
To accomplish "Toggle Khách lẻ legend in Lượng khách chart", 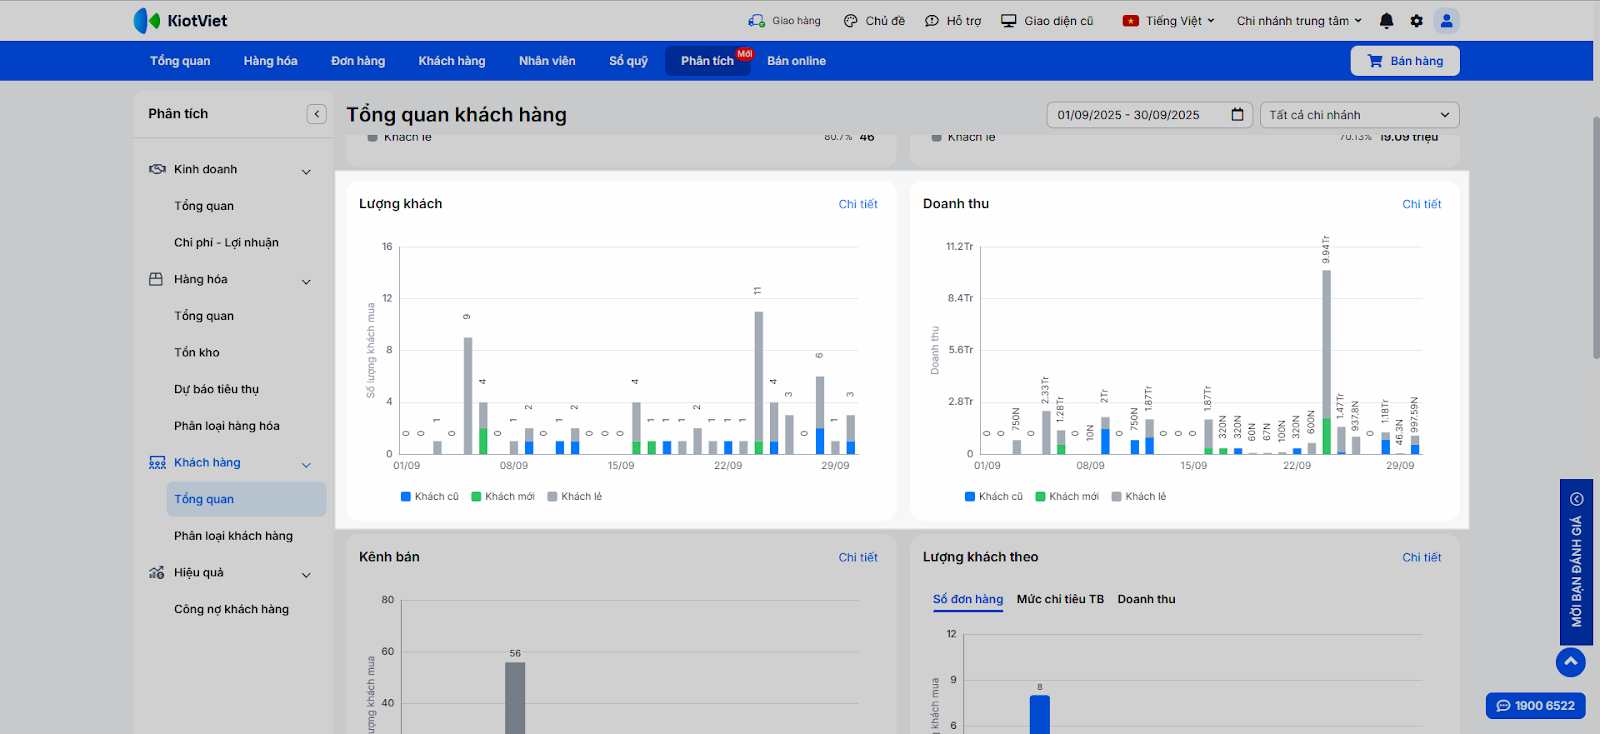I will pos(575,496).
